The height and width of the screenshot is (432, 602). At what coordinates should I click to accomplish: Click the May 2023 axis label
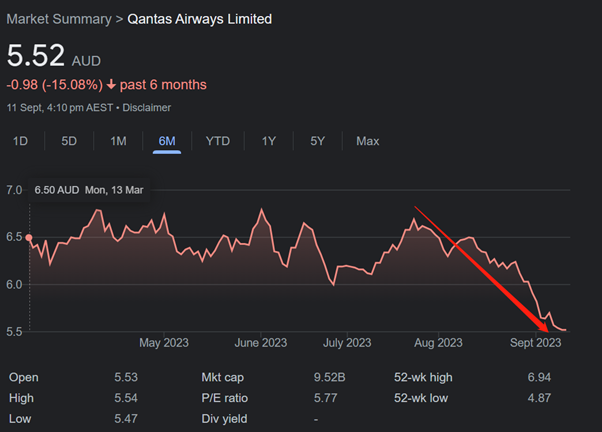164,343
